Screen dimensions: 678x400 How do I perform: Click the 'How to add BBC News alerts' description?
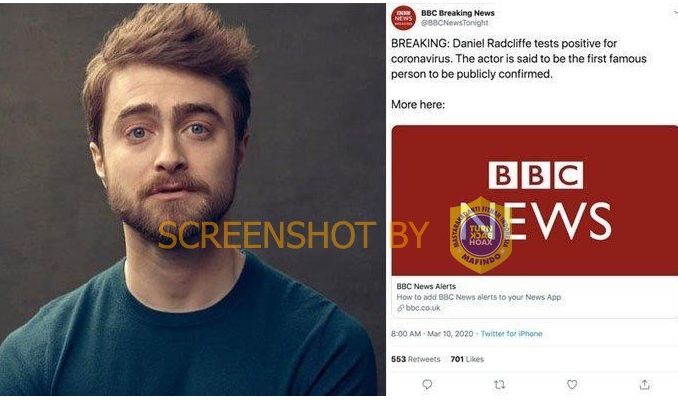coord(479,297)
